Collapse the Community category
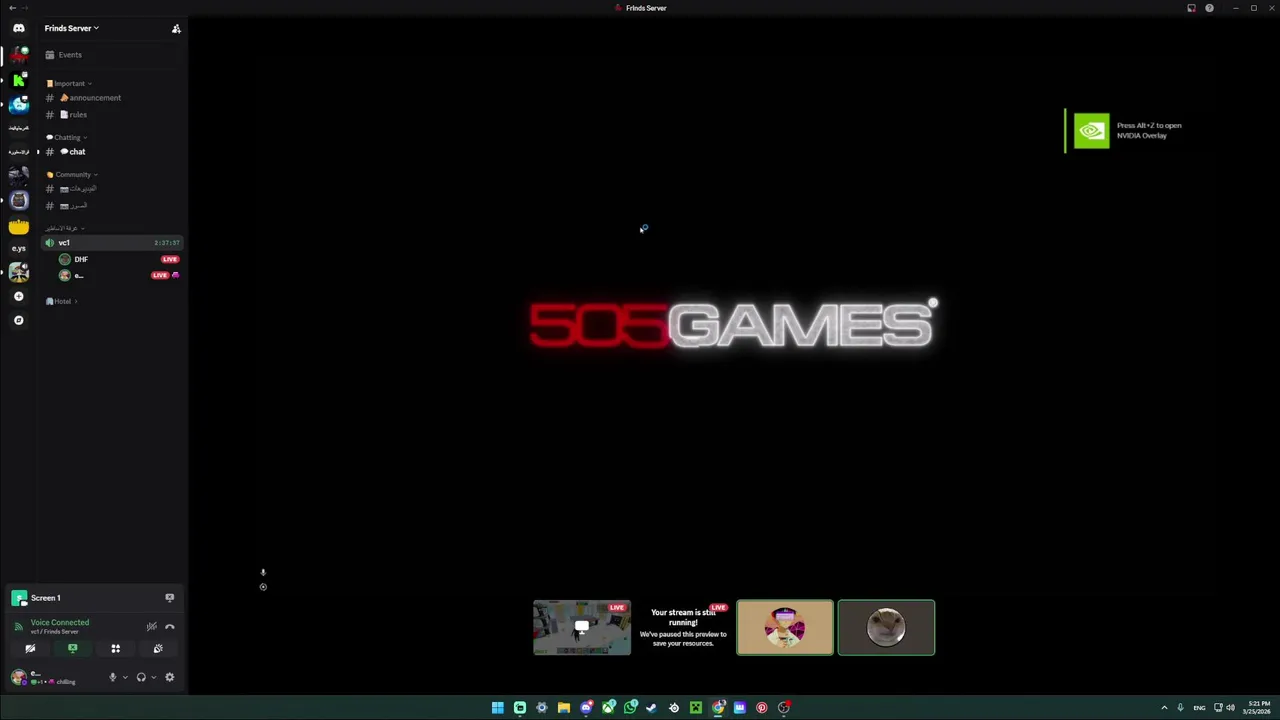 72,174
